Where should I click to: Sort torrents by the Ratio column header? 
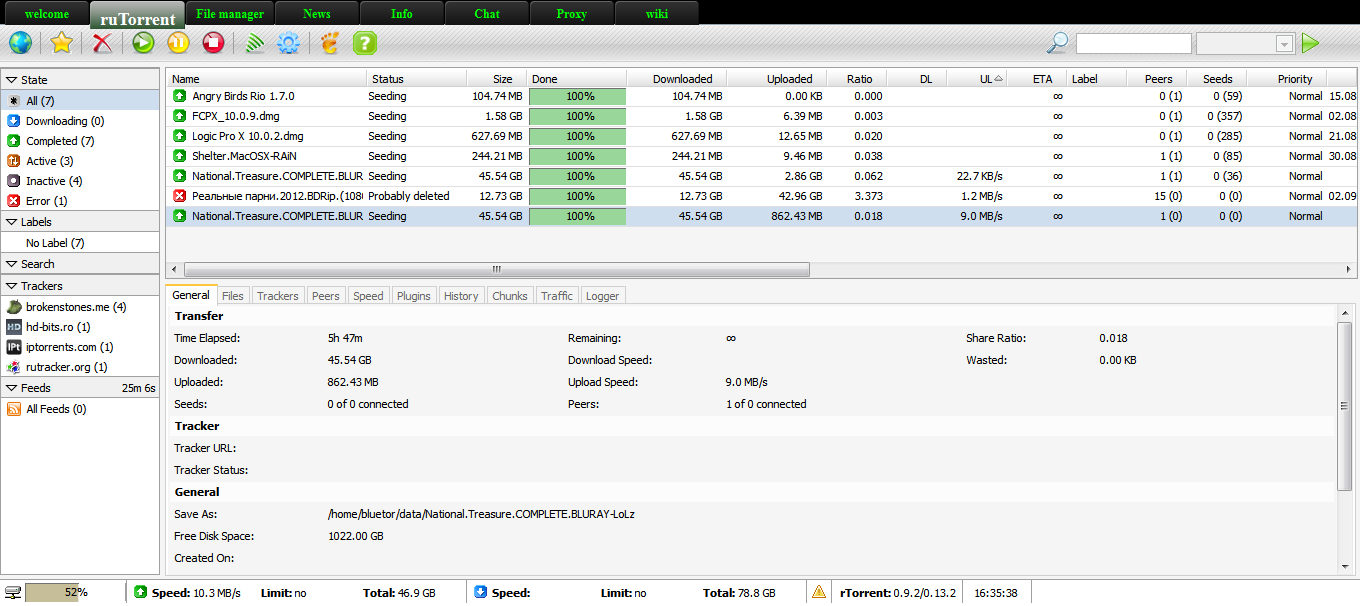(x=857, y=79)
